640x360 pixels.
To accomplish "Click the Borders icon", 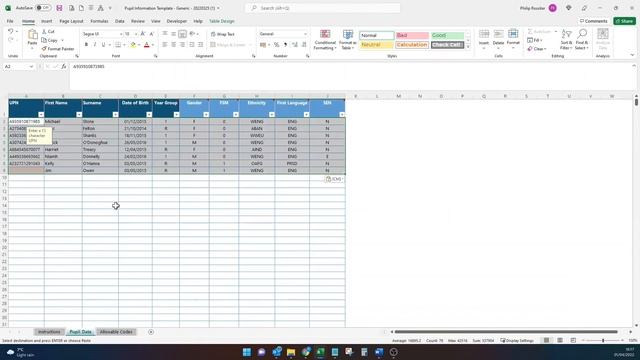I will coord(118,44).
